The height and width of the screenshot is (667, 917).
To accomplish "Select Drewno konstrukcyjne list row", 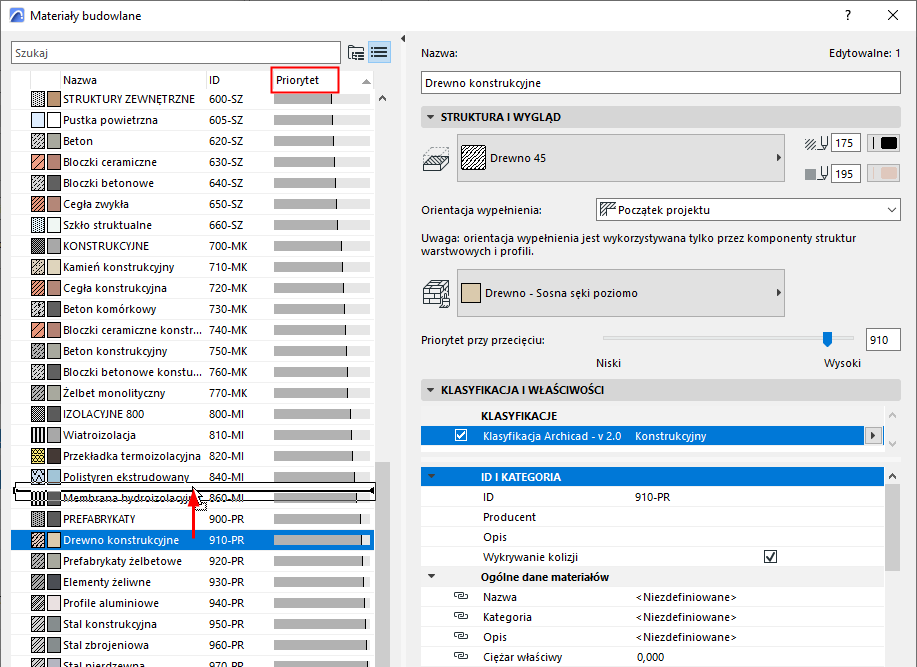I will [x=192, y=540].
